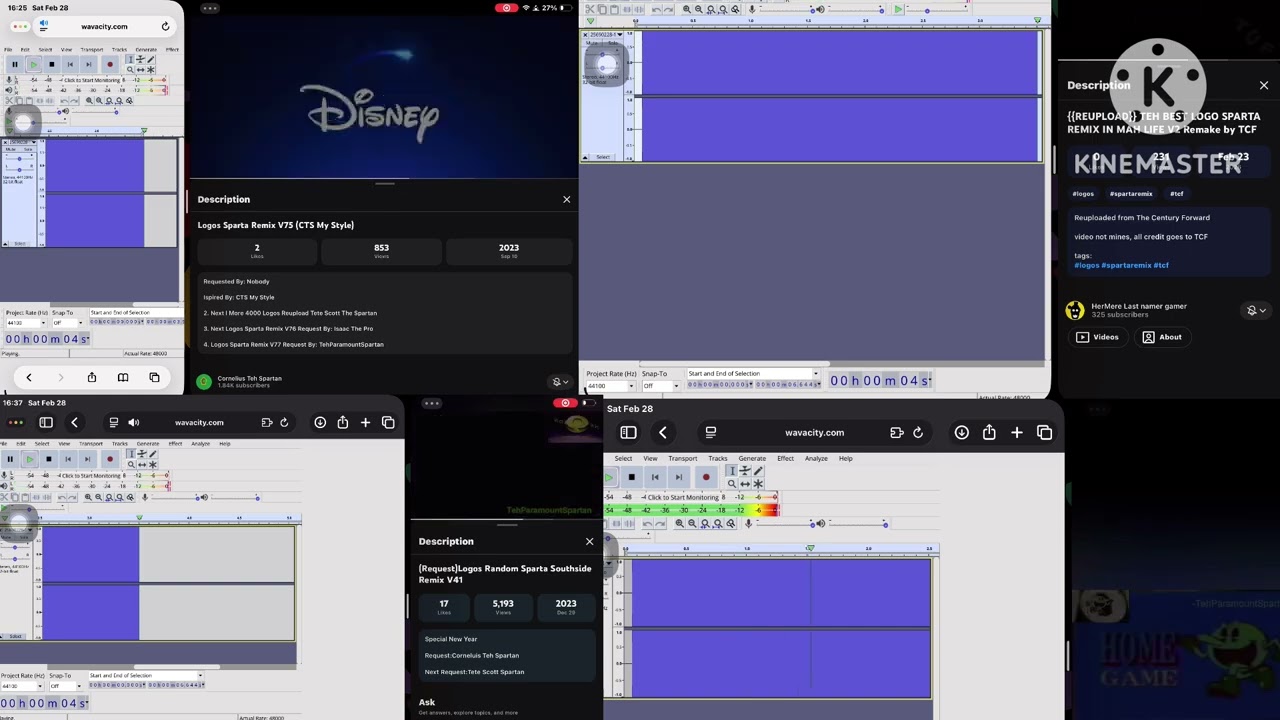Click the wavacity.com address bar in bottom-right browser
This screenshot has width=1280, height=720.
tap(815, 433)
